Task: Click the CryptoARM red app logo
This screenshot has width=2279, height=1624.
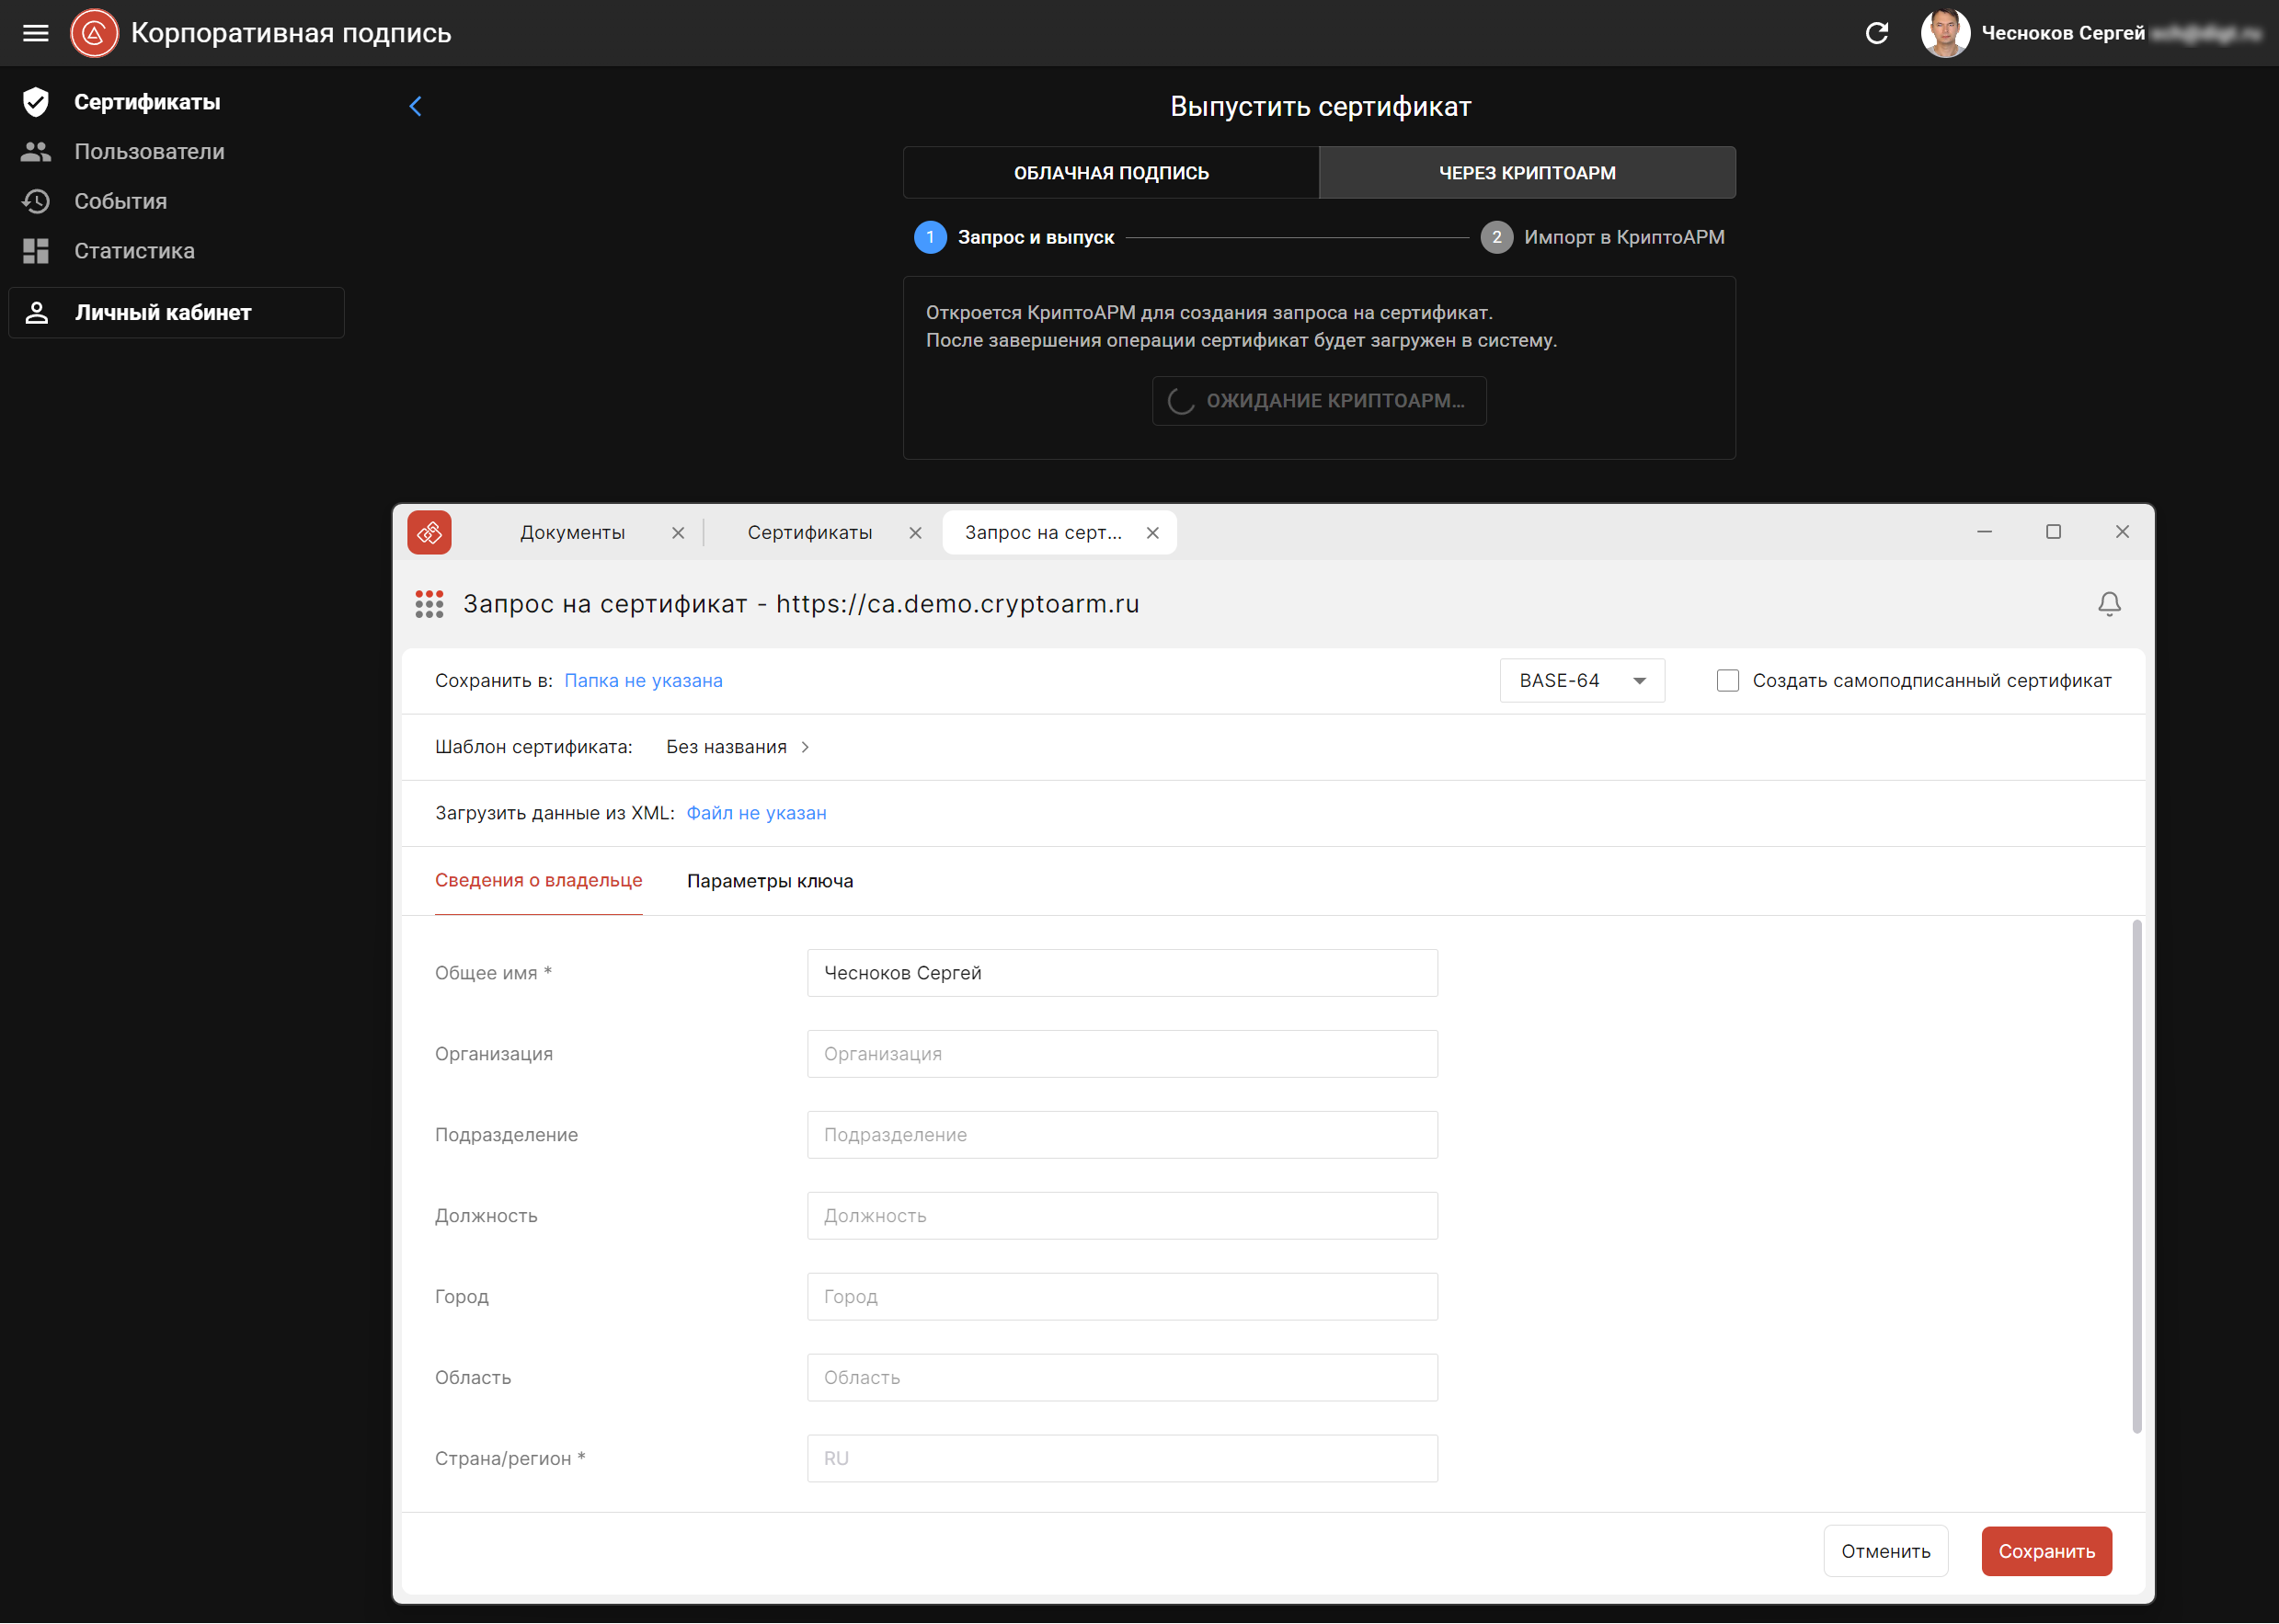Action: tap(429, 532)
